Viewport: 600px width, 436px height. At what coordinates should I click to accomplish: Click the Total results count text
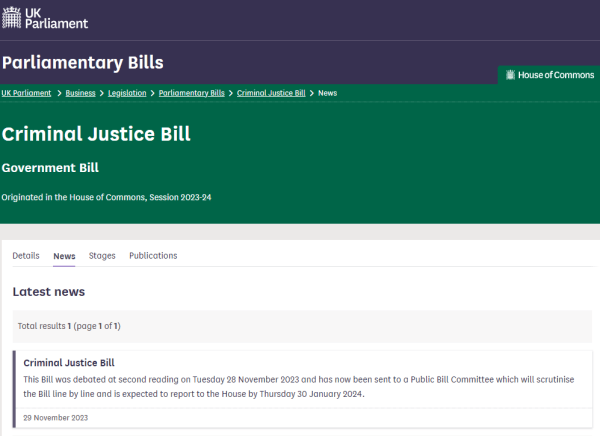tap(69, 326)
